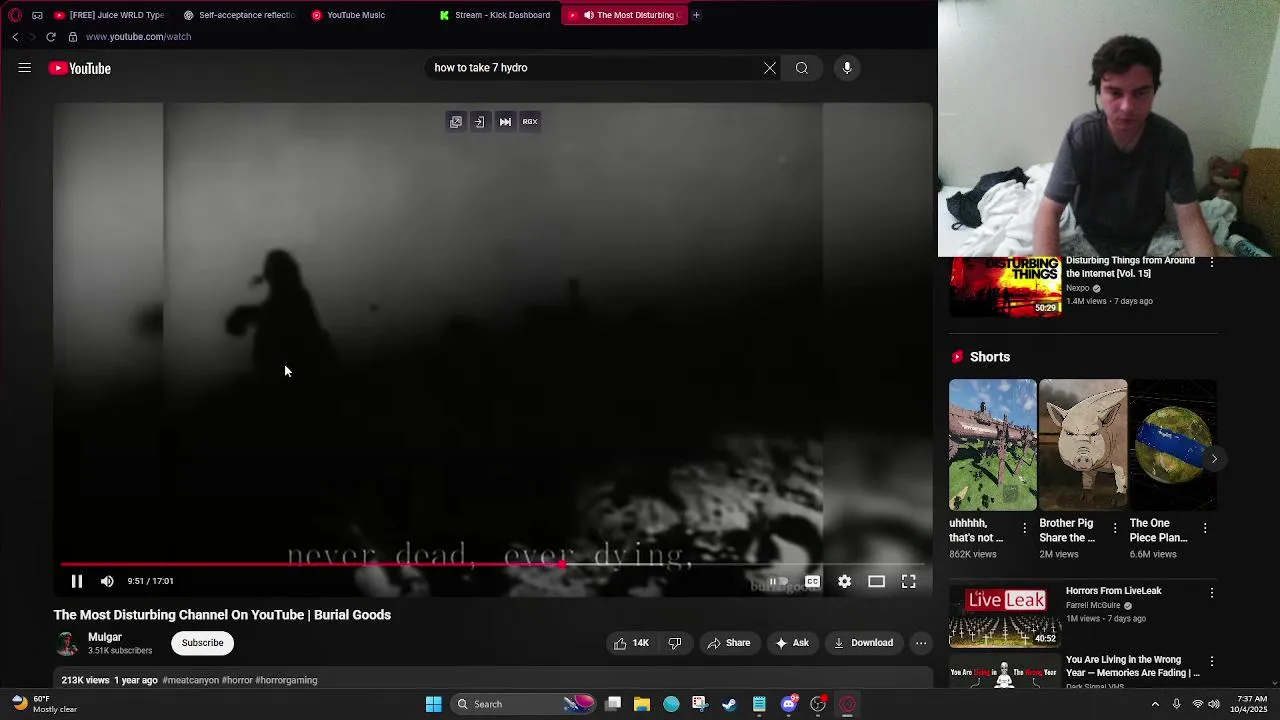This screenshot has height=720, width=1280.
Task: Open the Mulgar channel name link
Action: tap(105, 637)
